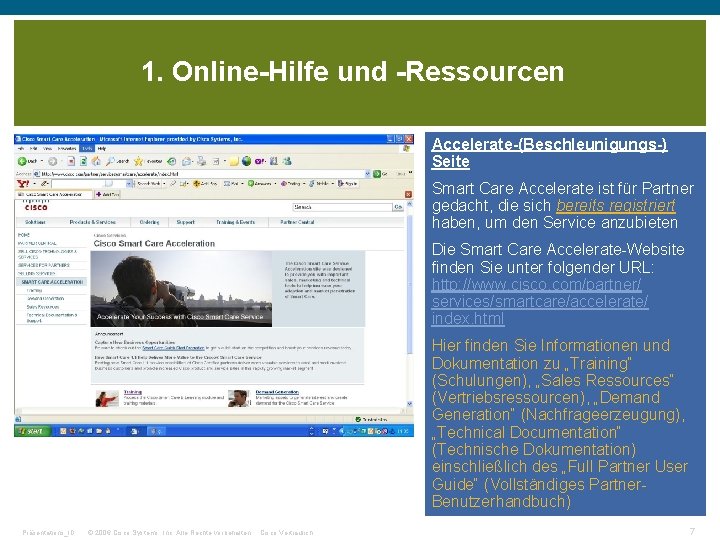Click the Home link in the left sidebar

click(23, 235)
